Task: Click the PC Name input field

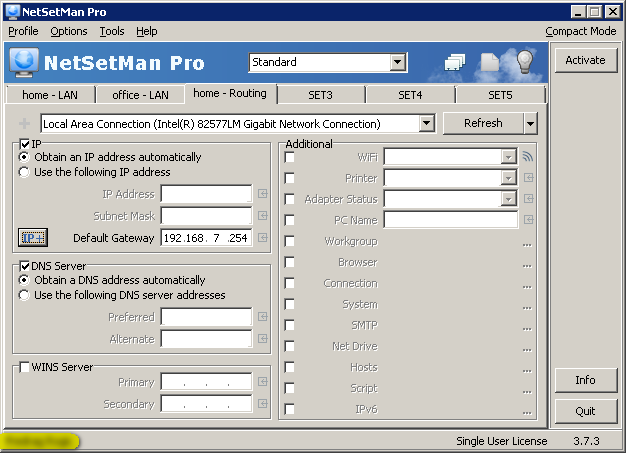Action: (x=451, y=220)
